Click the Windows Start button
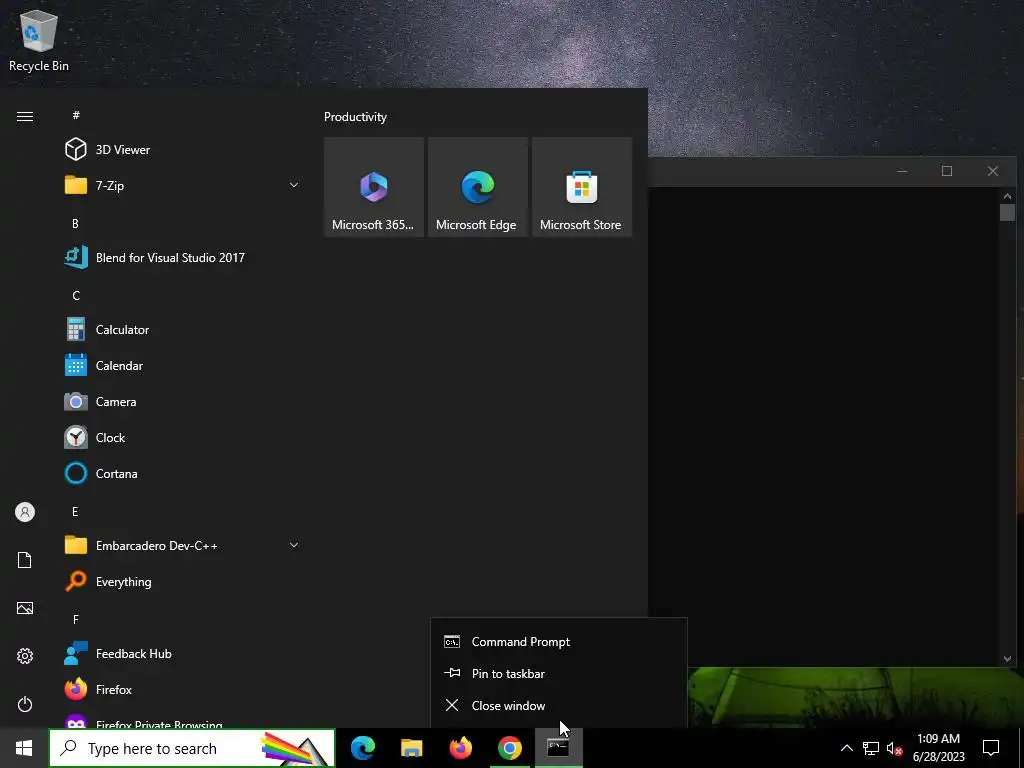This screenshot has height=768, width=1024. tap(24, 748)
